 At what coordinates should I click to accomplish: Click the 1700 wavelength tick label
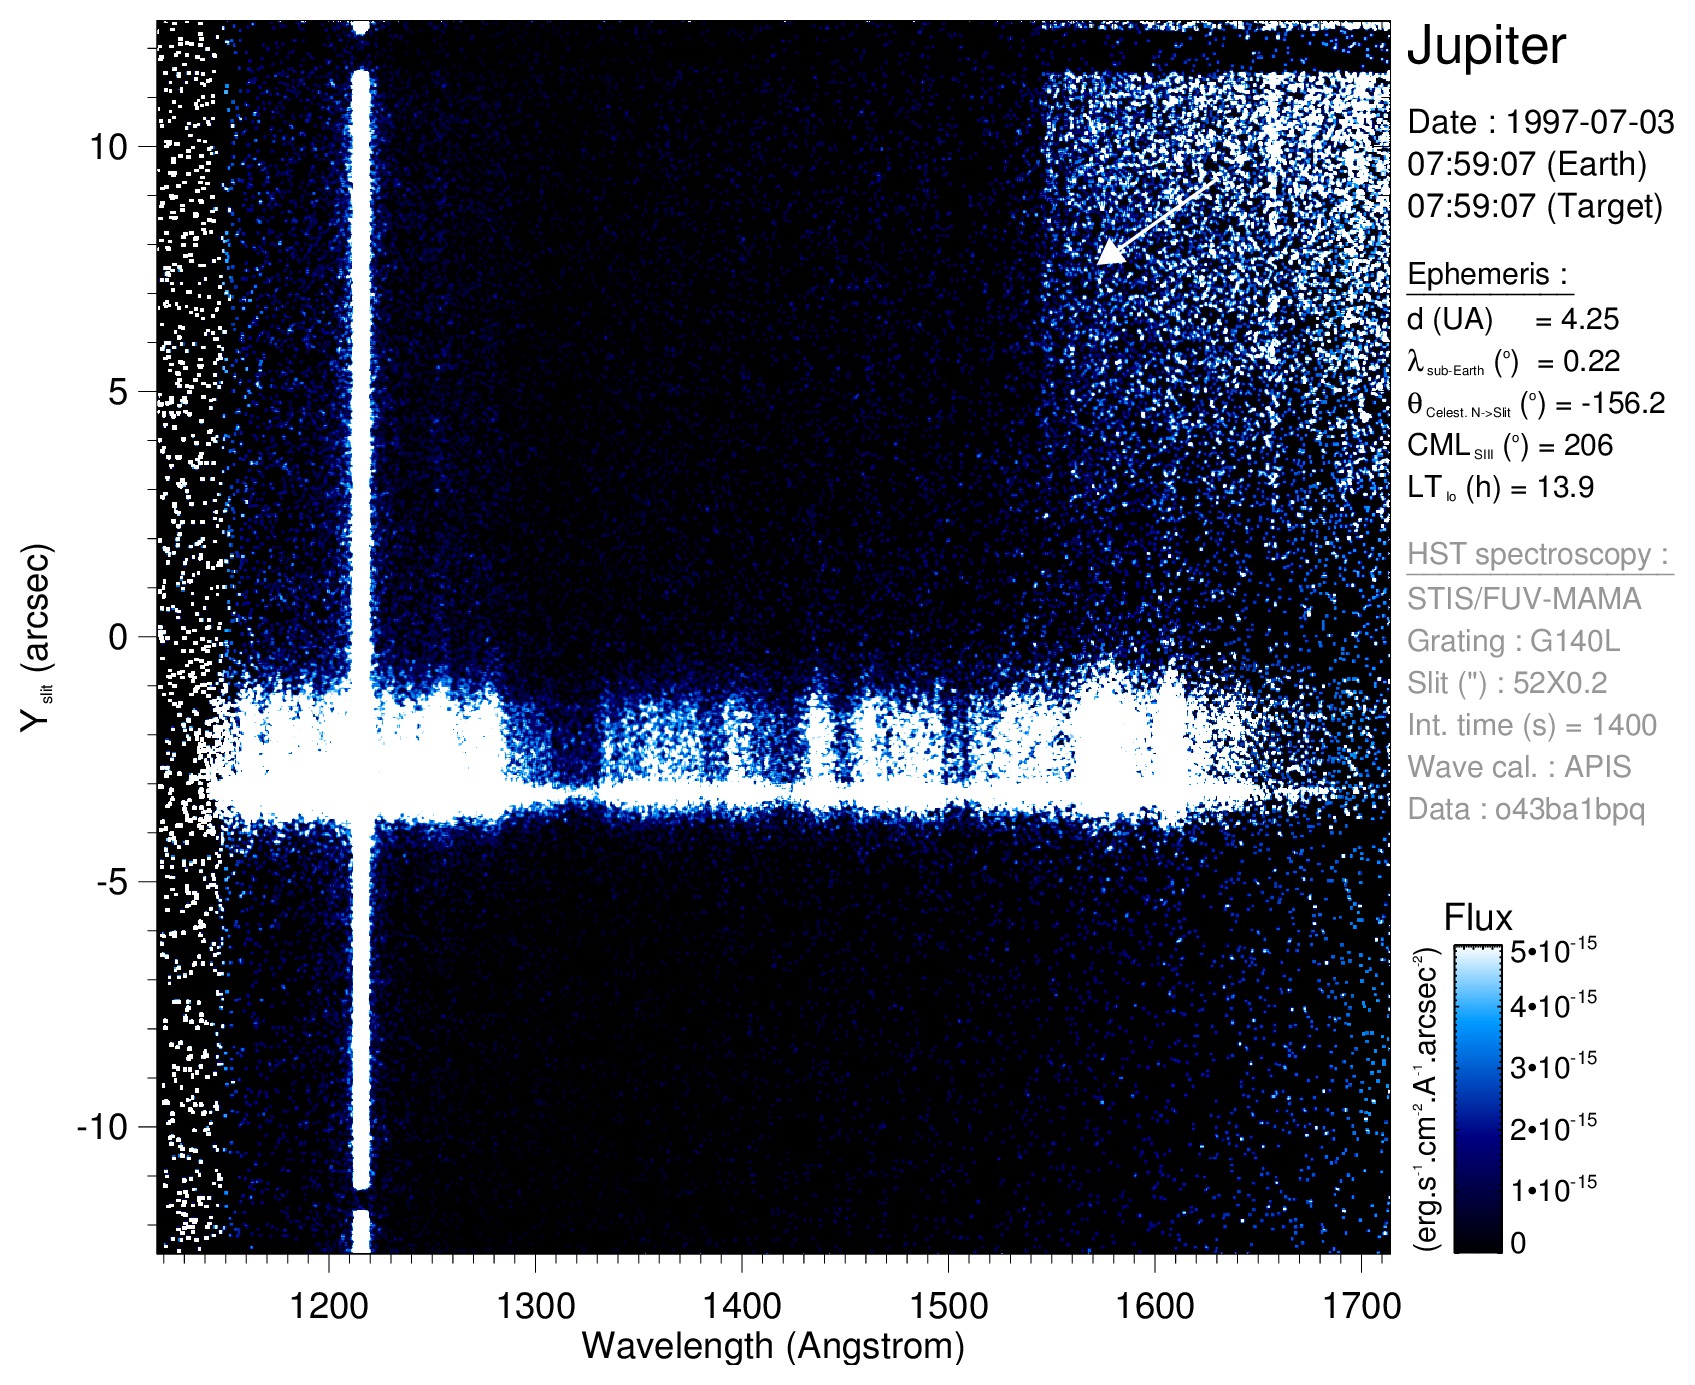pyautogui.click(x=1360, y=1305)
